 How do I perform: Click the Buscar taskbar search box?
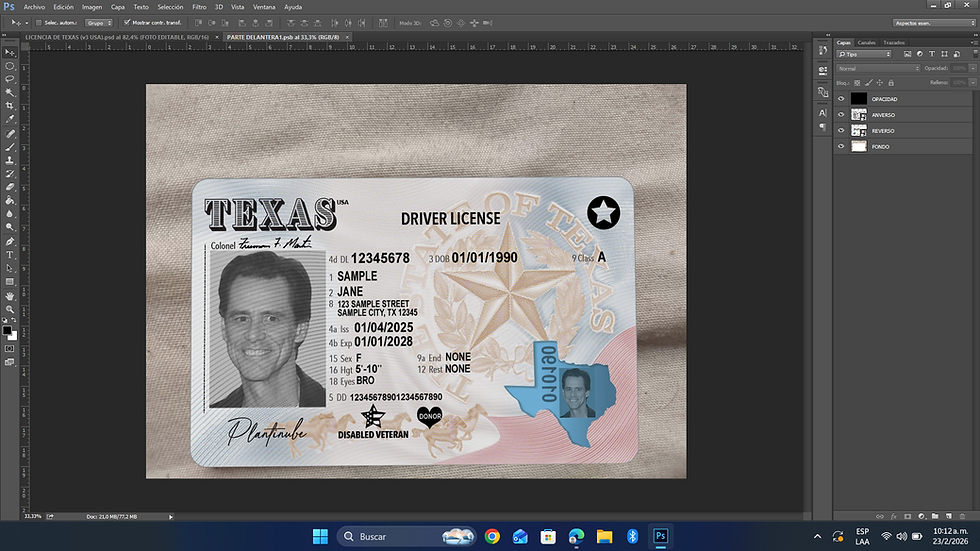(x=407, y=537)
